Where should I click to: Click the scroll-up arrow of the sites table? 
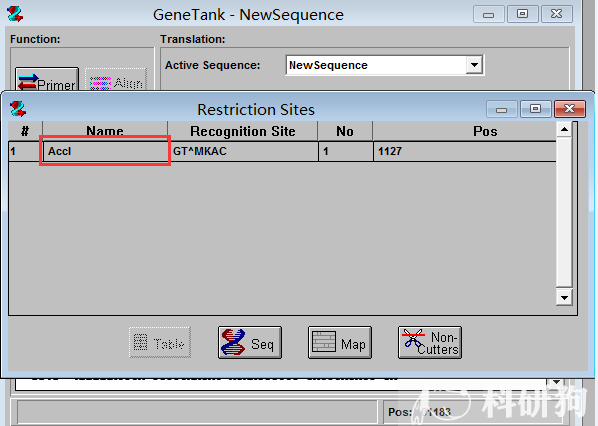pos(564,130)
